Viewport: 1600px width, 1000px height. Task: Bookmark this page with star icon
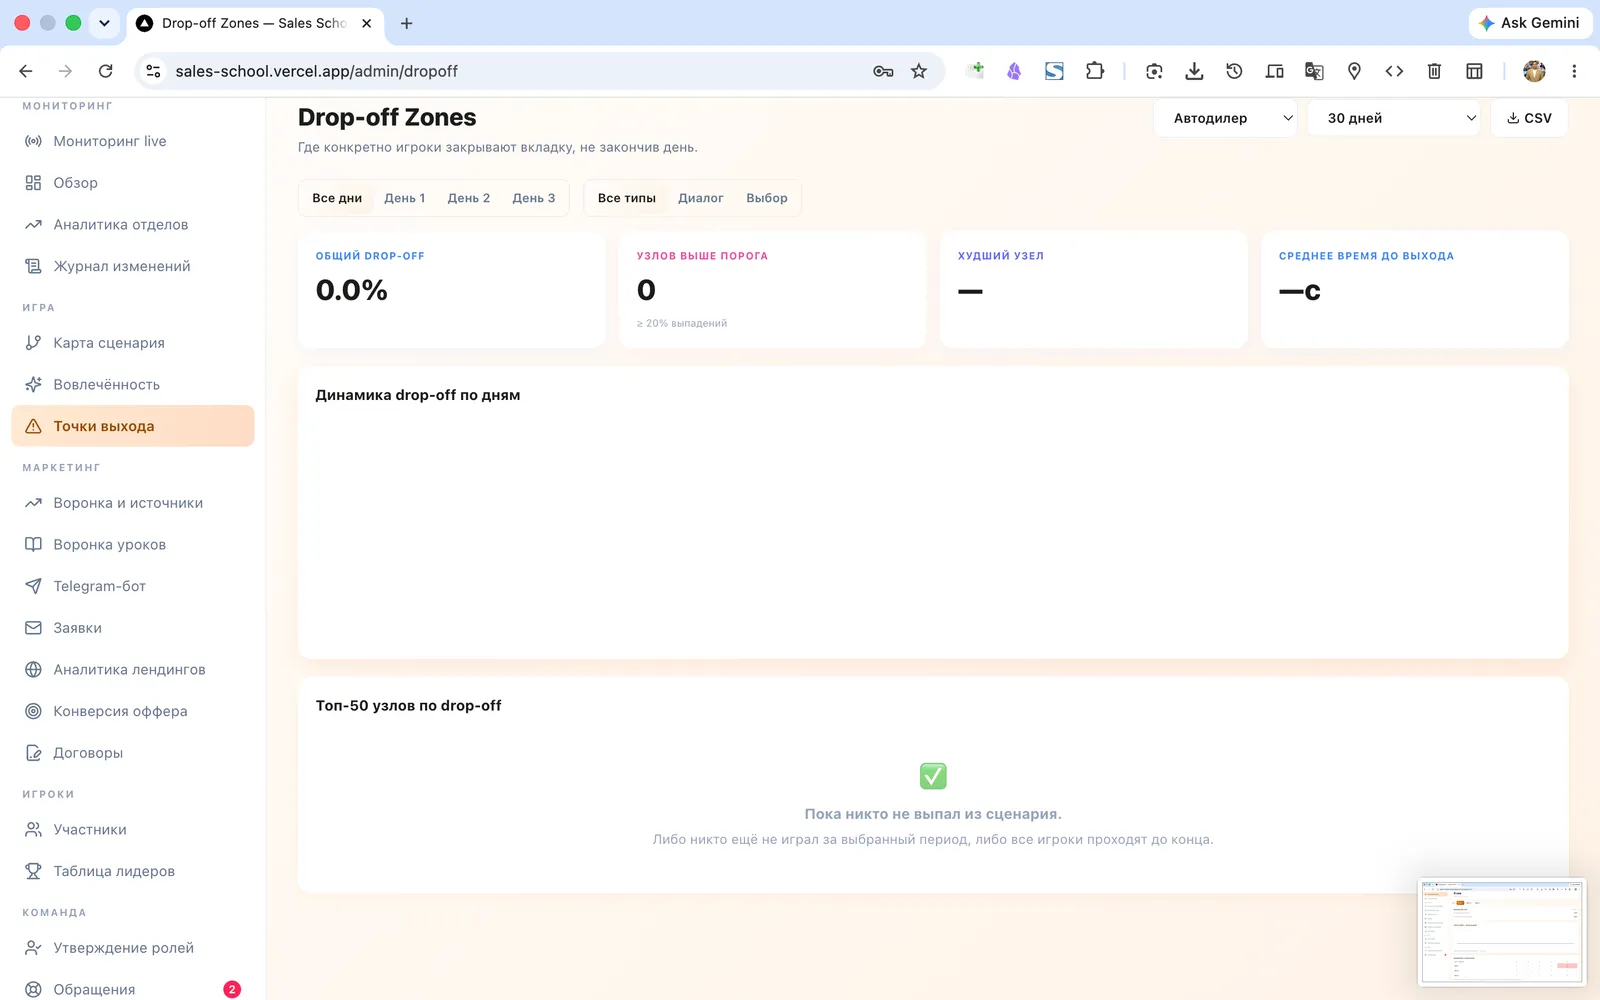pyautogui.click(x=919, y=71)
